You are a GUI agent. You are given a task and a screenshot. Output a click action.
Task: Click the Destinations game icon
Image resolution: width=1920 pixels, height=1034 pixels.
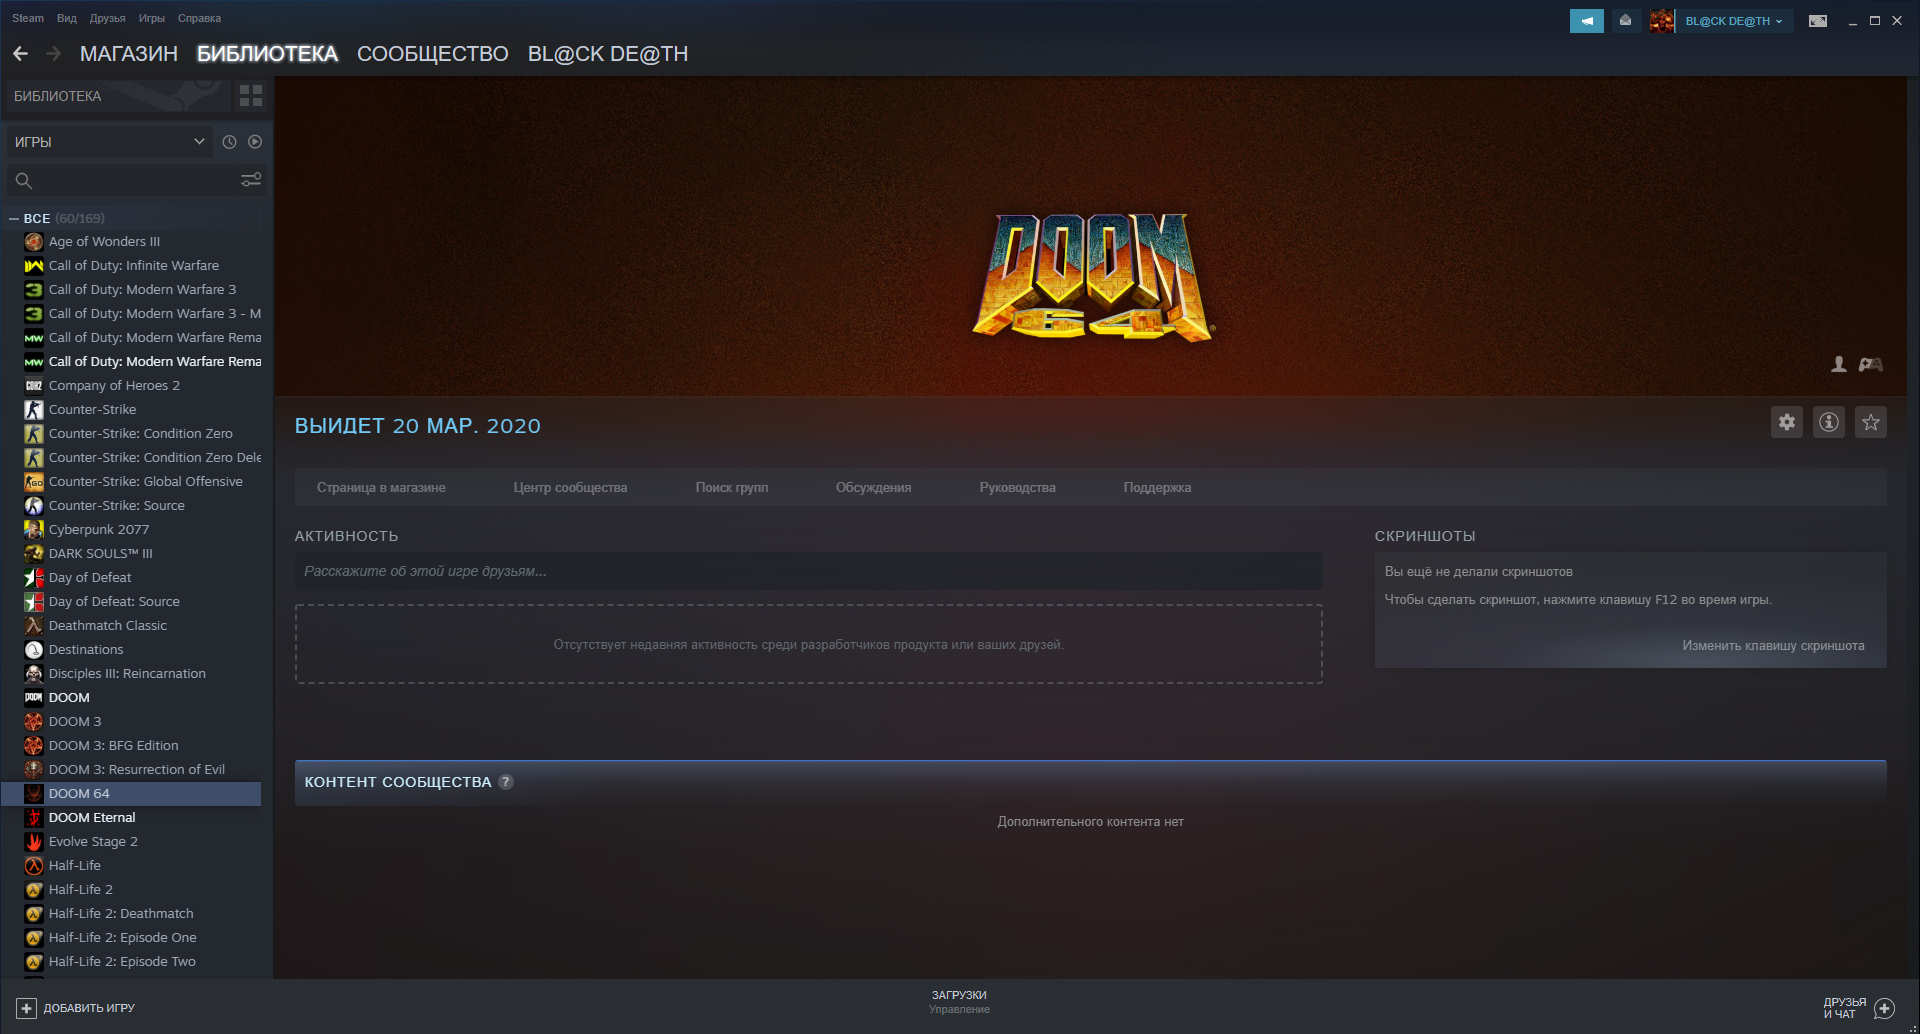coord(34,650)
